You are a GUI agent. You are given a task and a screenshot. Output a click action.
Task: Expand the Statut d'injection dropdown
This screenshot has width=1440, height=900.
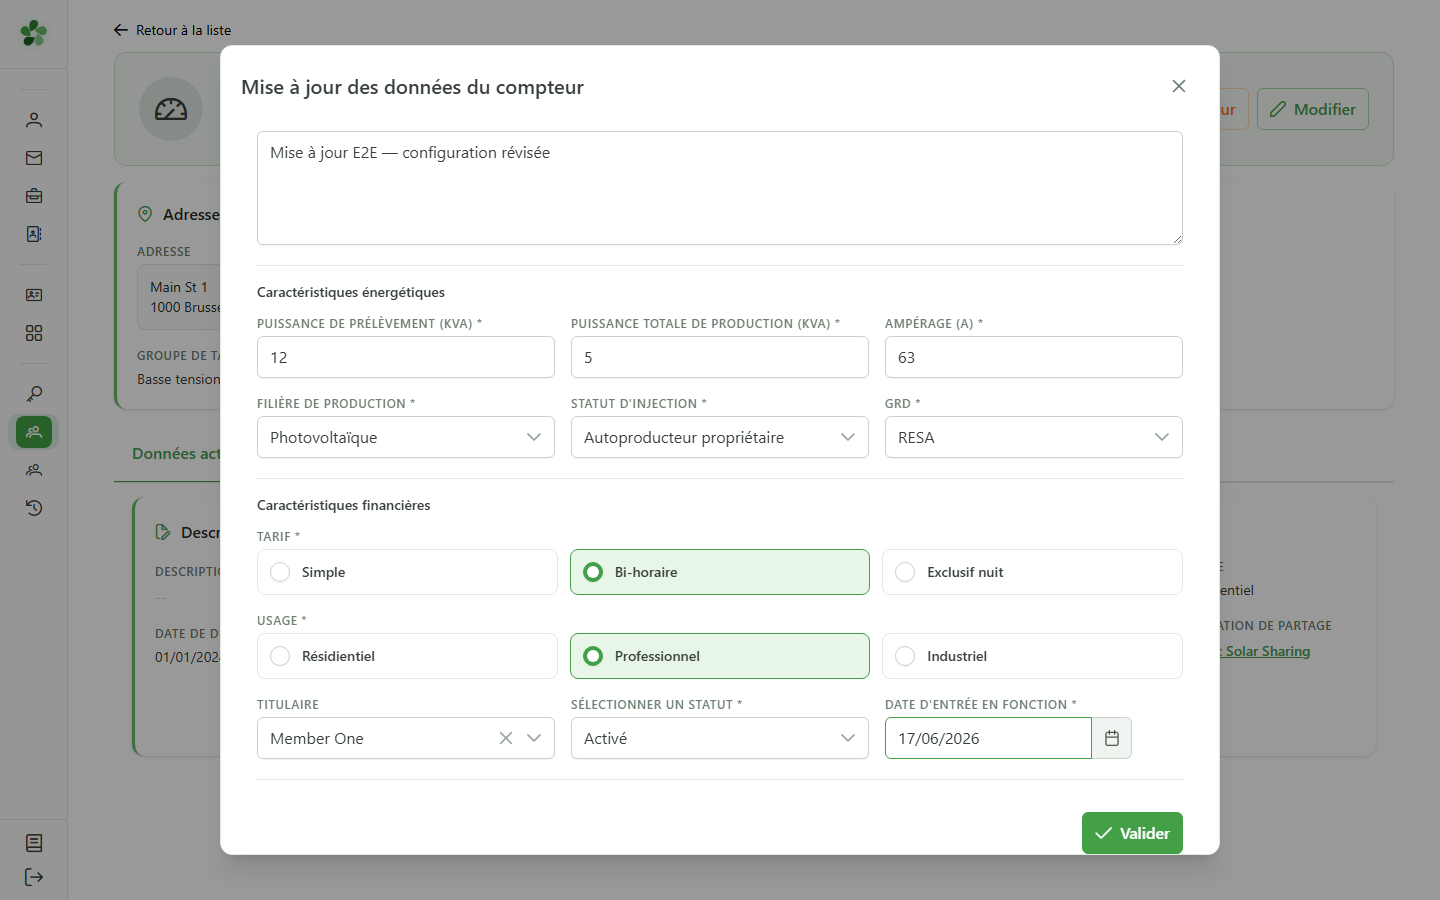coord(720,437)
